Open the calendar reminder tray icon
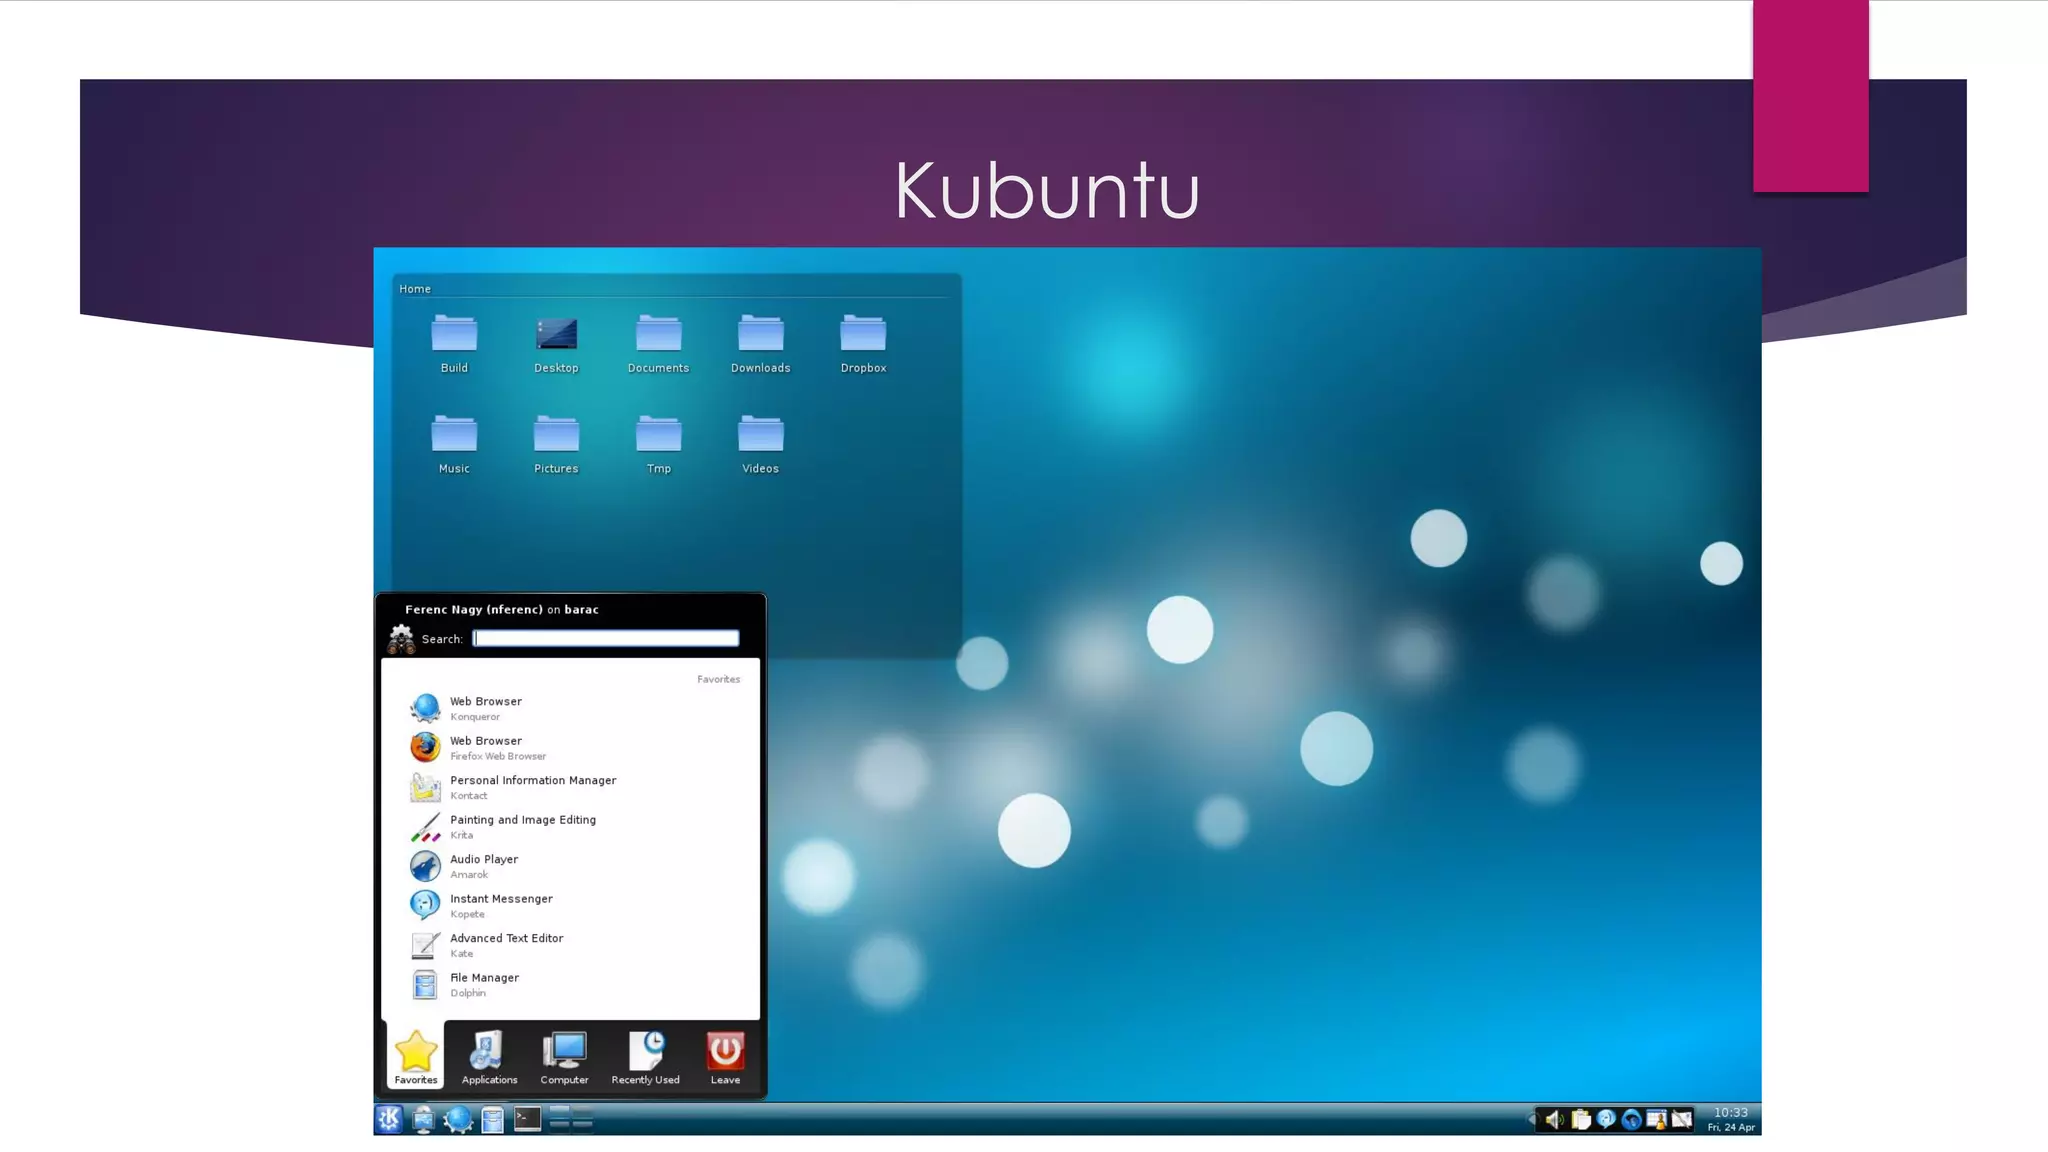2048x1152 pixels. click(1656, 1120)
